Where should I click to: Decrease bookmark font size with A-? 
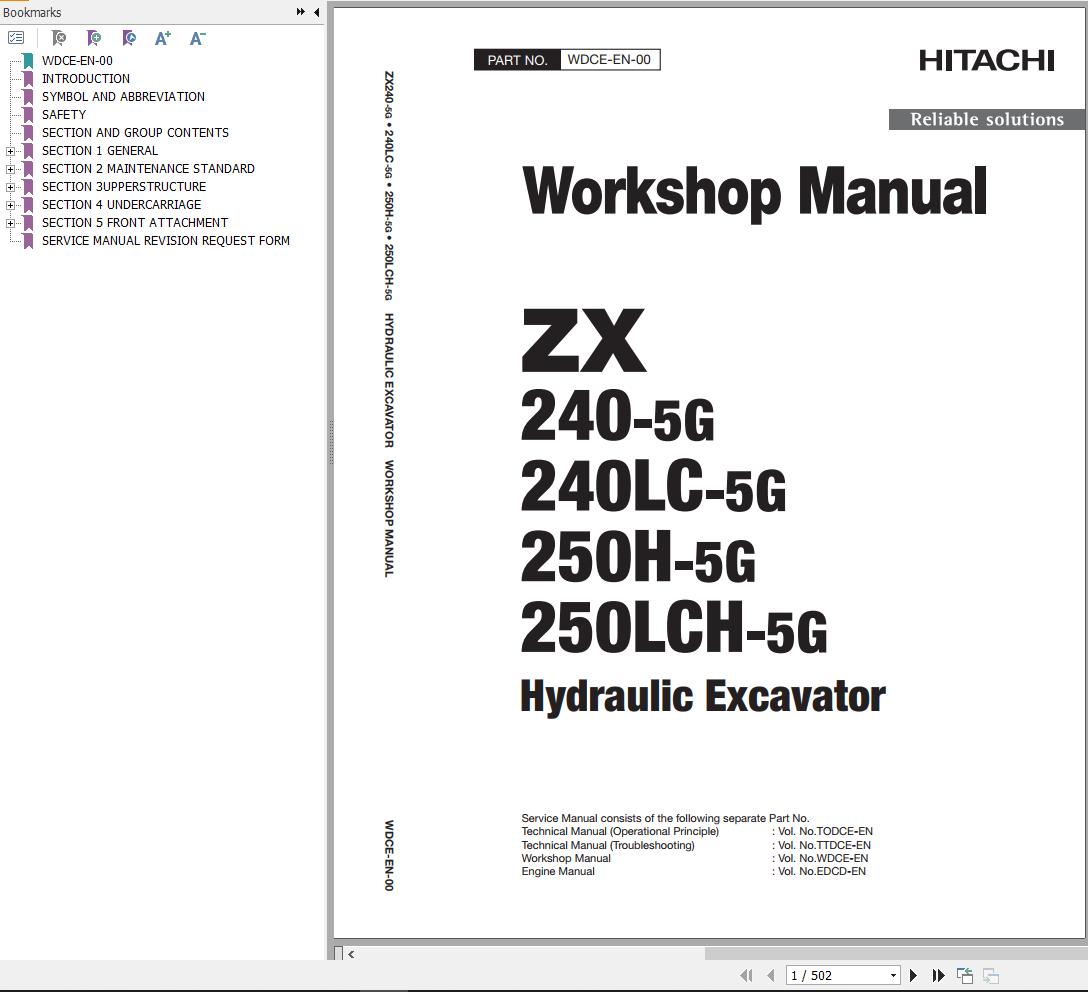coord(197,38)
